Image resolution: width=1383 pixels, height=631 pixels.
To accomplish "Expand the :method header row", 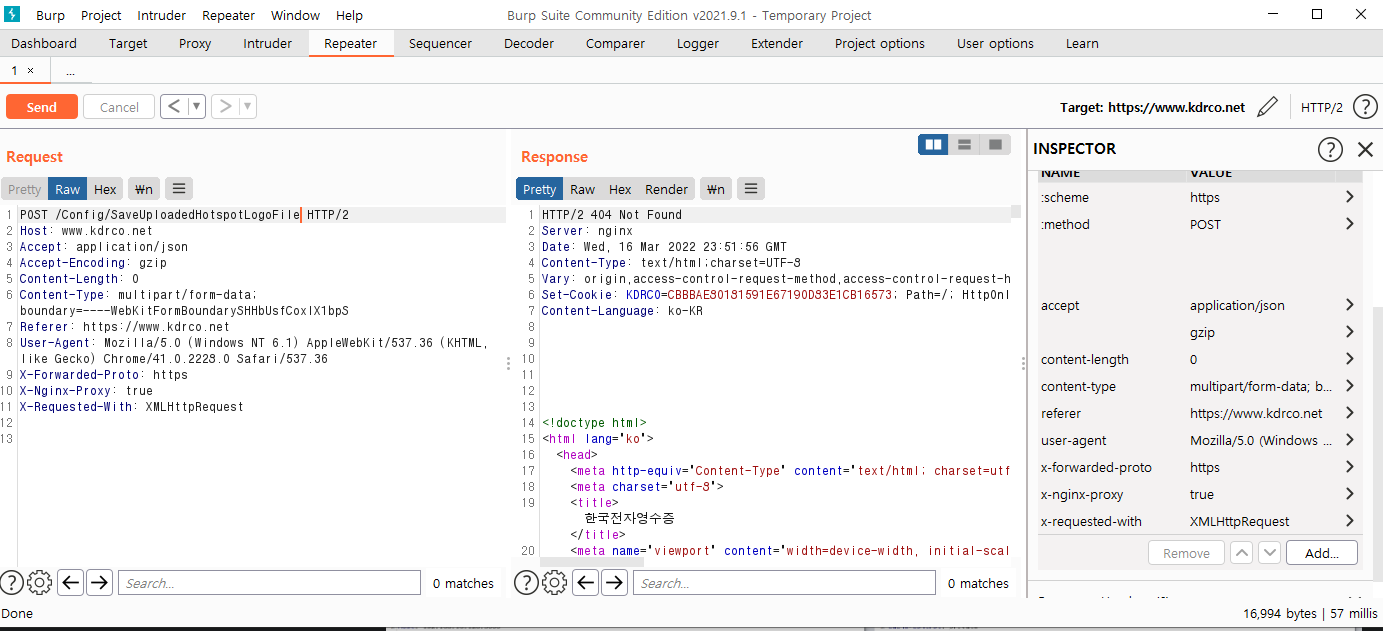I will (1350, 224).
